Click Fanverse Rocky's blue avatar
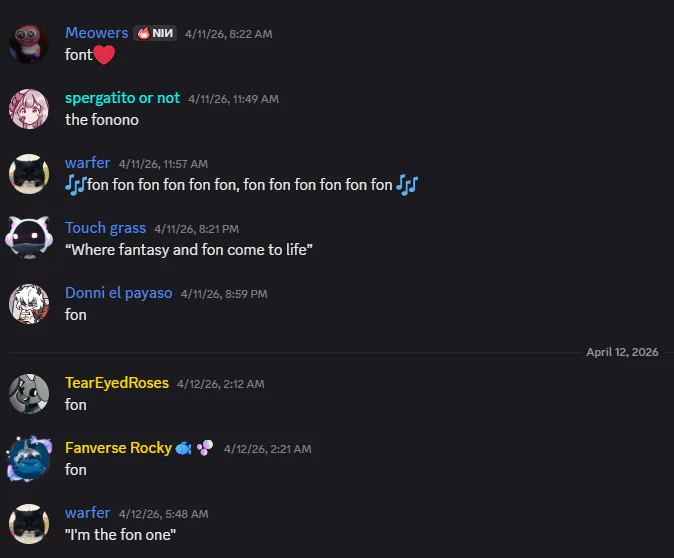 [x=28, y=459]
